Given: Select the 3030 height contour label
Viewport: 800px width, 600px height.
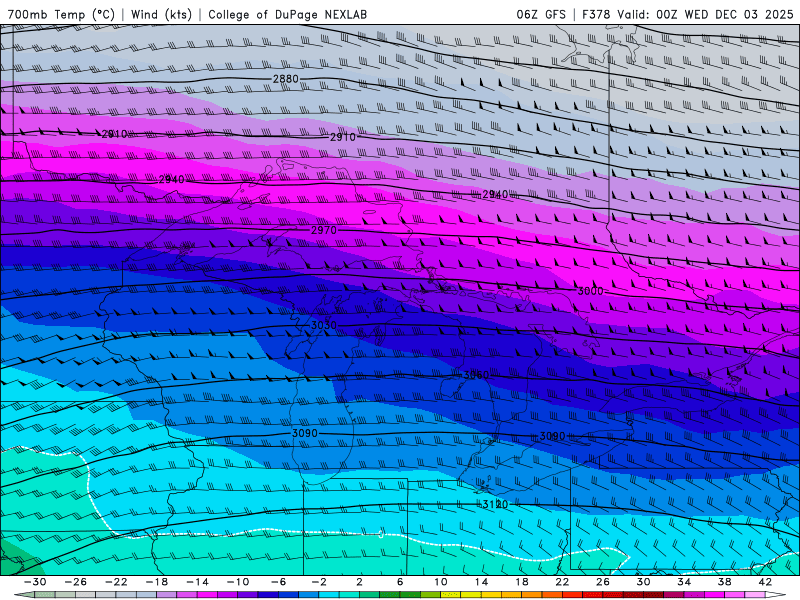Looking at the screenshot, I should click(x=324, y=325).
